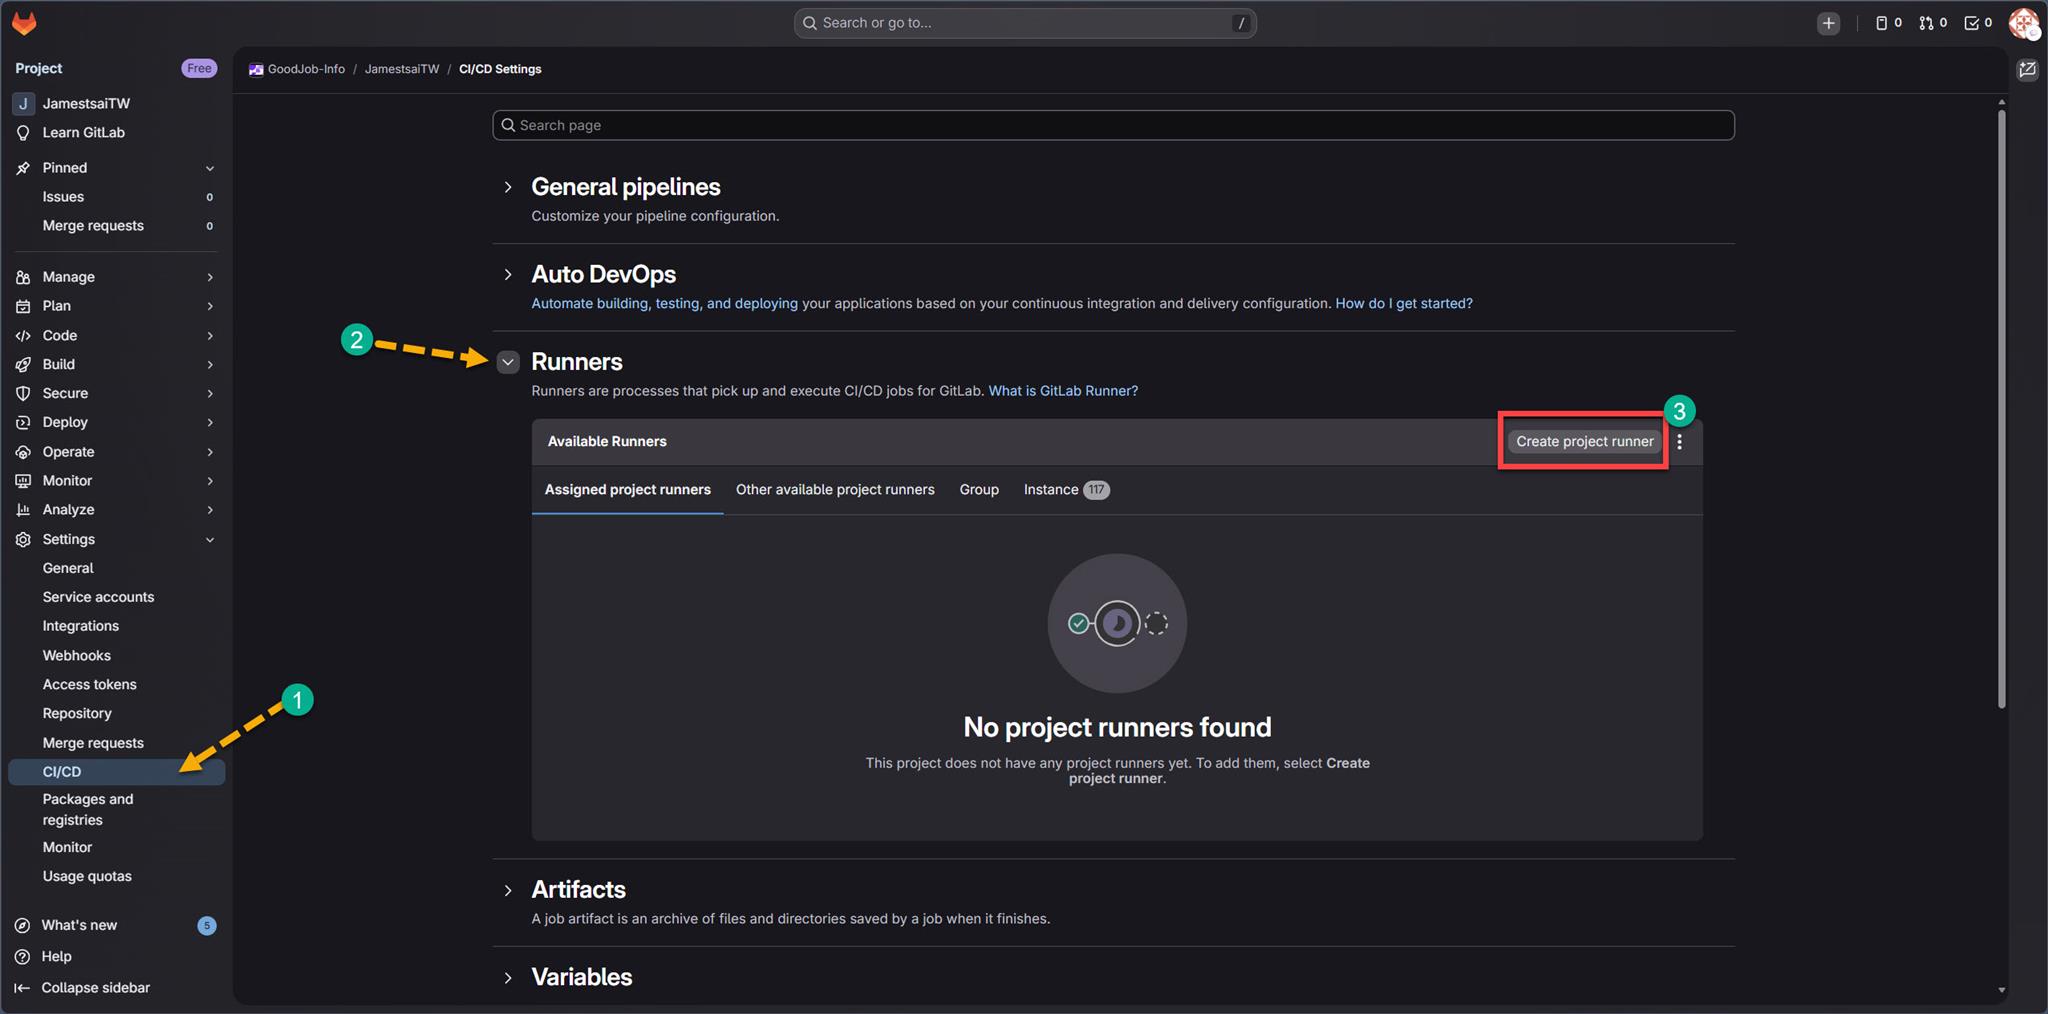
Task: Click the Search page input field
Action: click(x=1112, y=125)
